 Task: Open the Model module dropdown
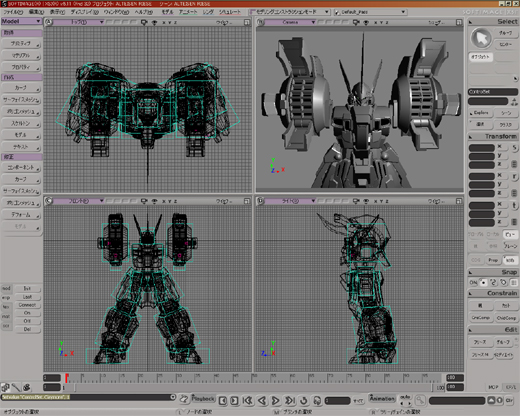click(x=21, y=21)
